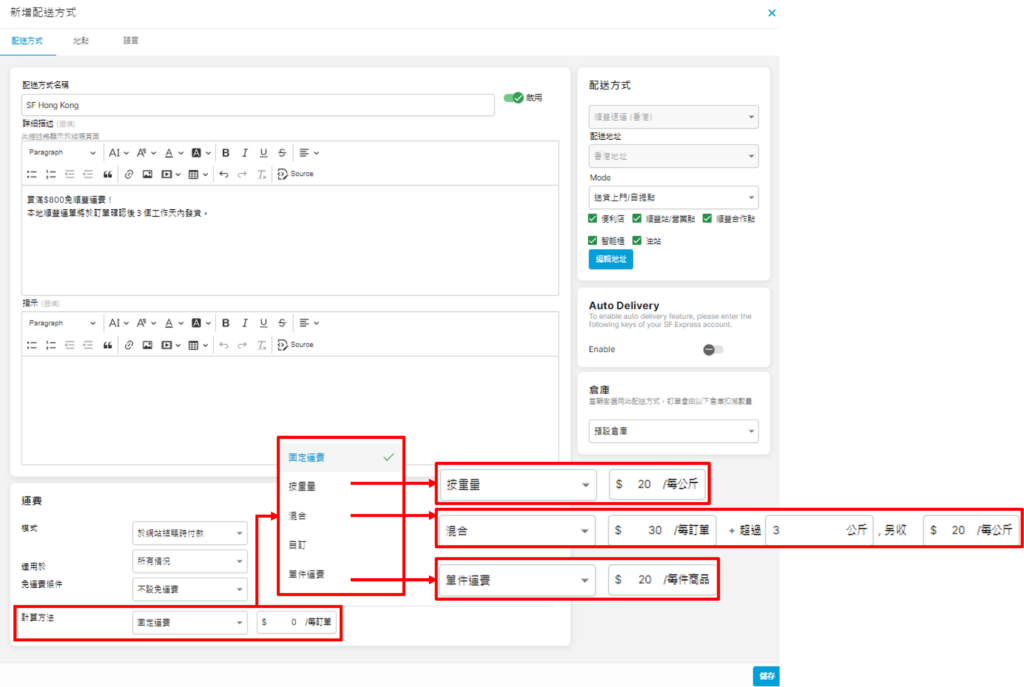Apply strikethrough in the 提示 editor toolbar
1024x687 pixels.
click(x=283, y=323)
